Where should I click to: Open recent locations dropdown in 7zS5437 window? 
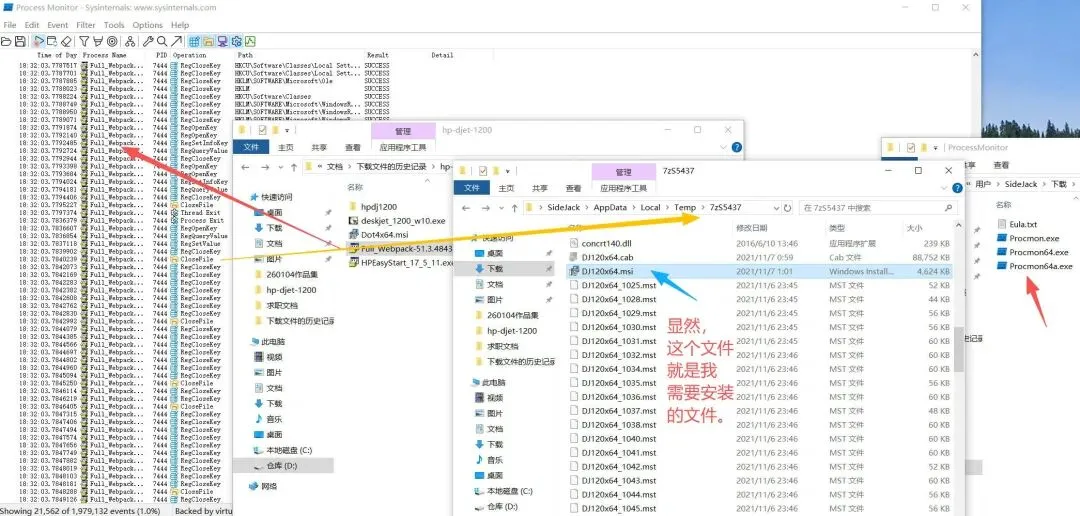point(501,207)
